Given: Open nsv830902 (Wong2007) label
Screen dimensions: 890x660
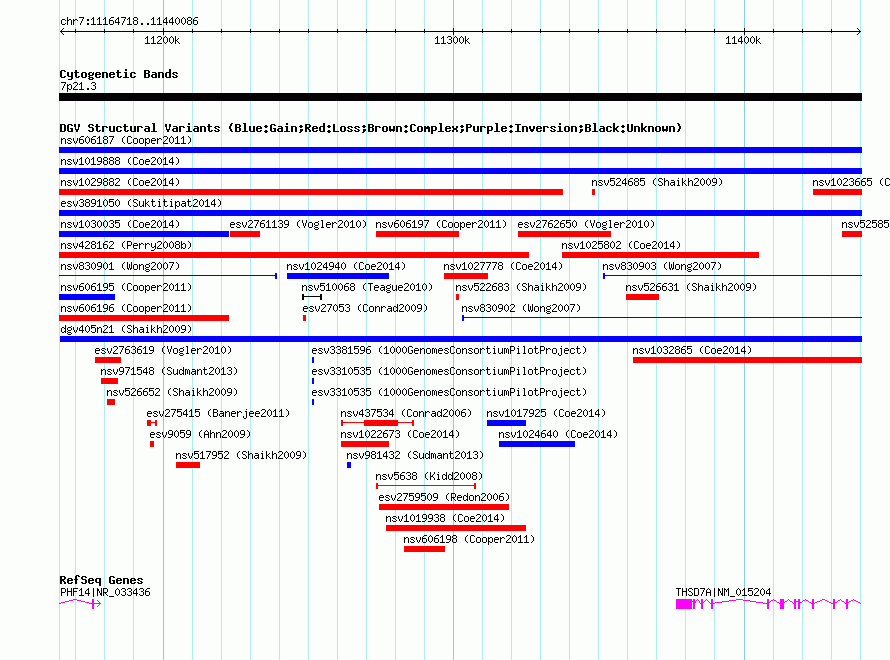Looking at the screenshot, I should (x=521, y=308).
